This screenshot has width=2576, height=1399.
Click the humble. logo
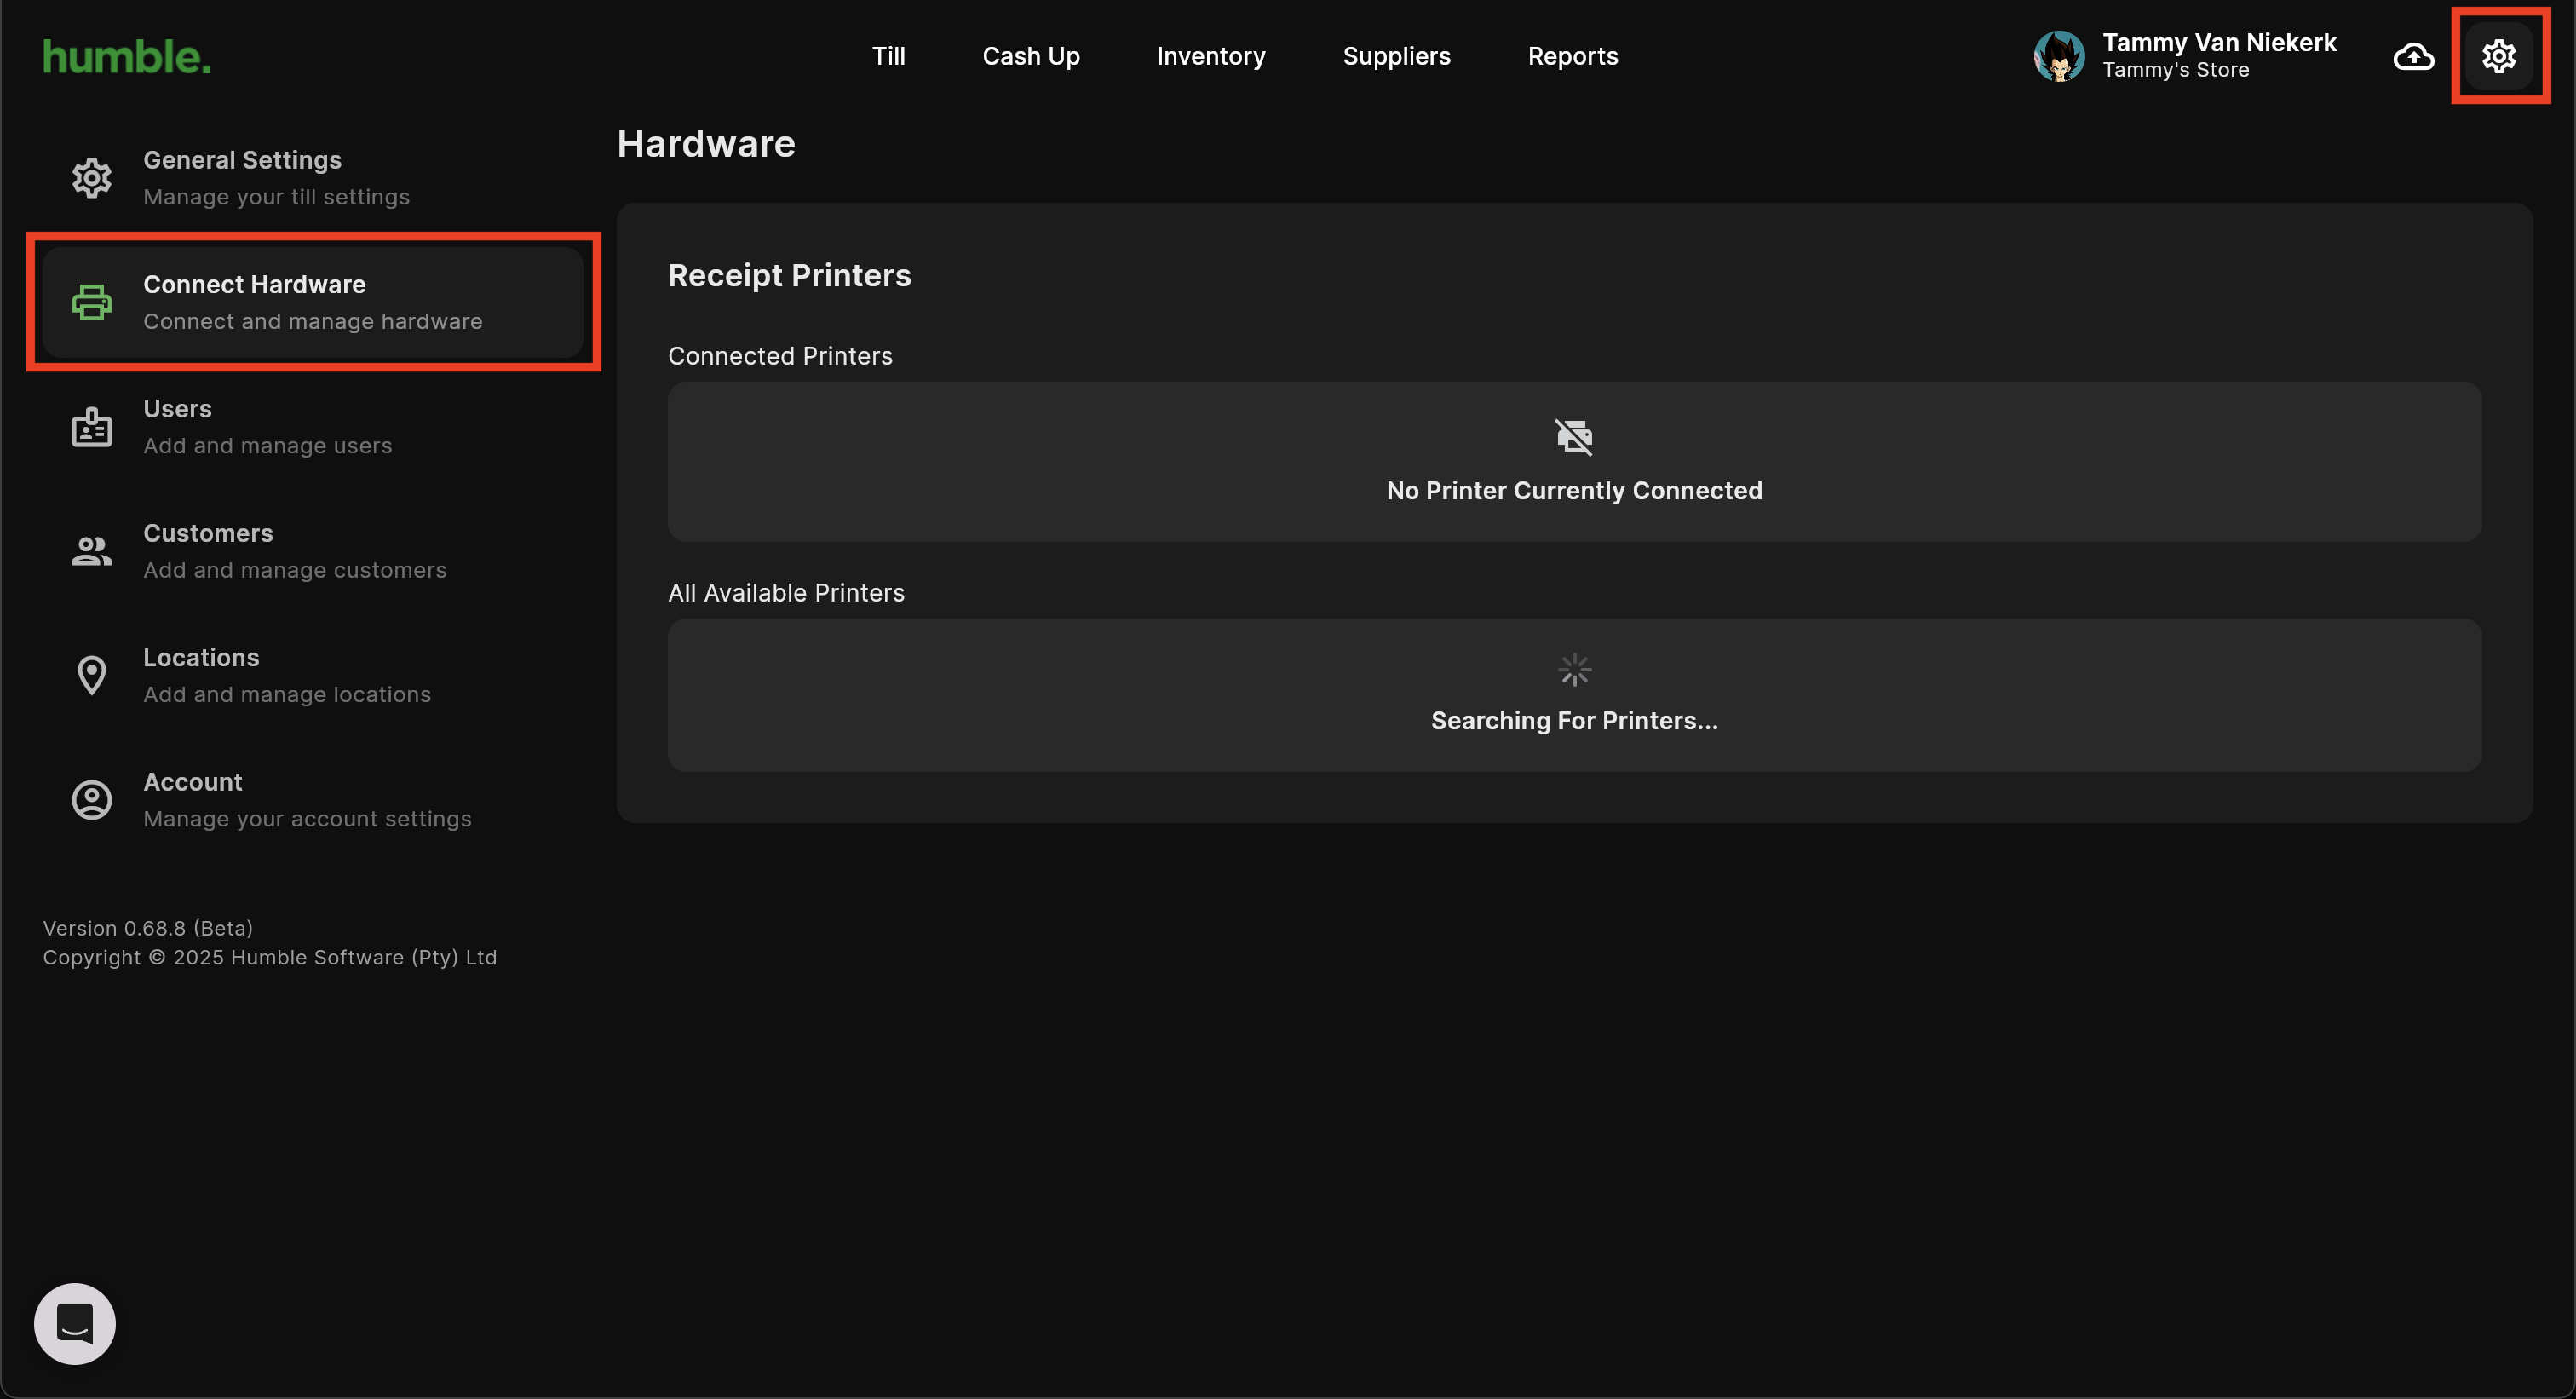pos(127,57)
